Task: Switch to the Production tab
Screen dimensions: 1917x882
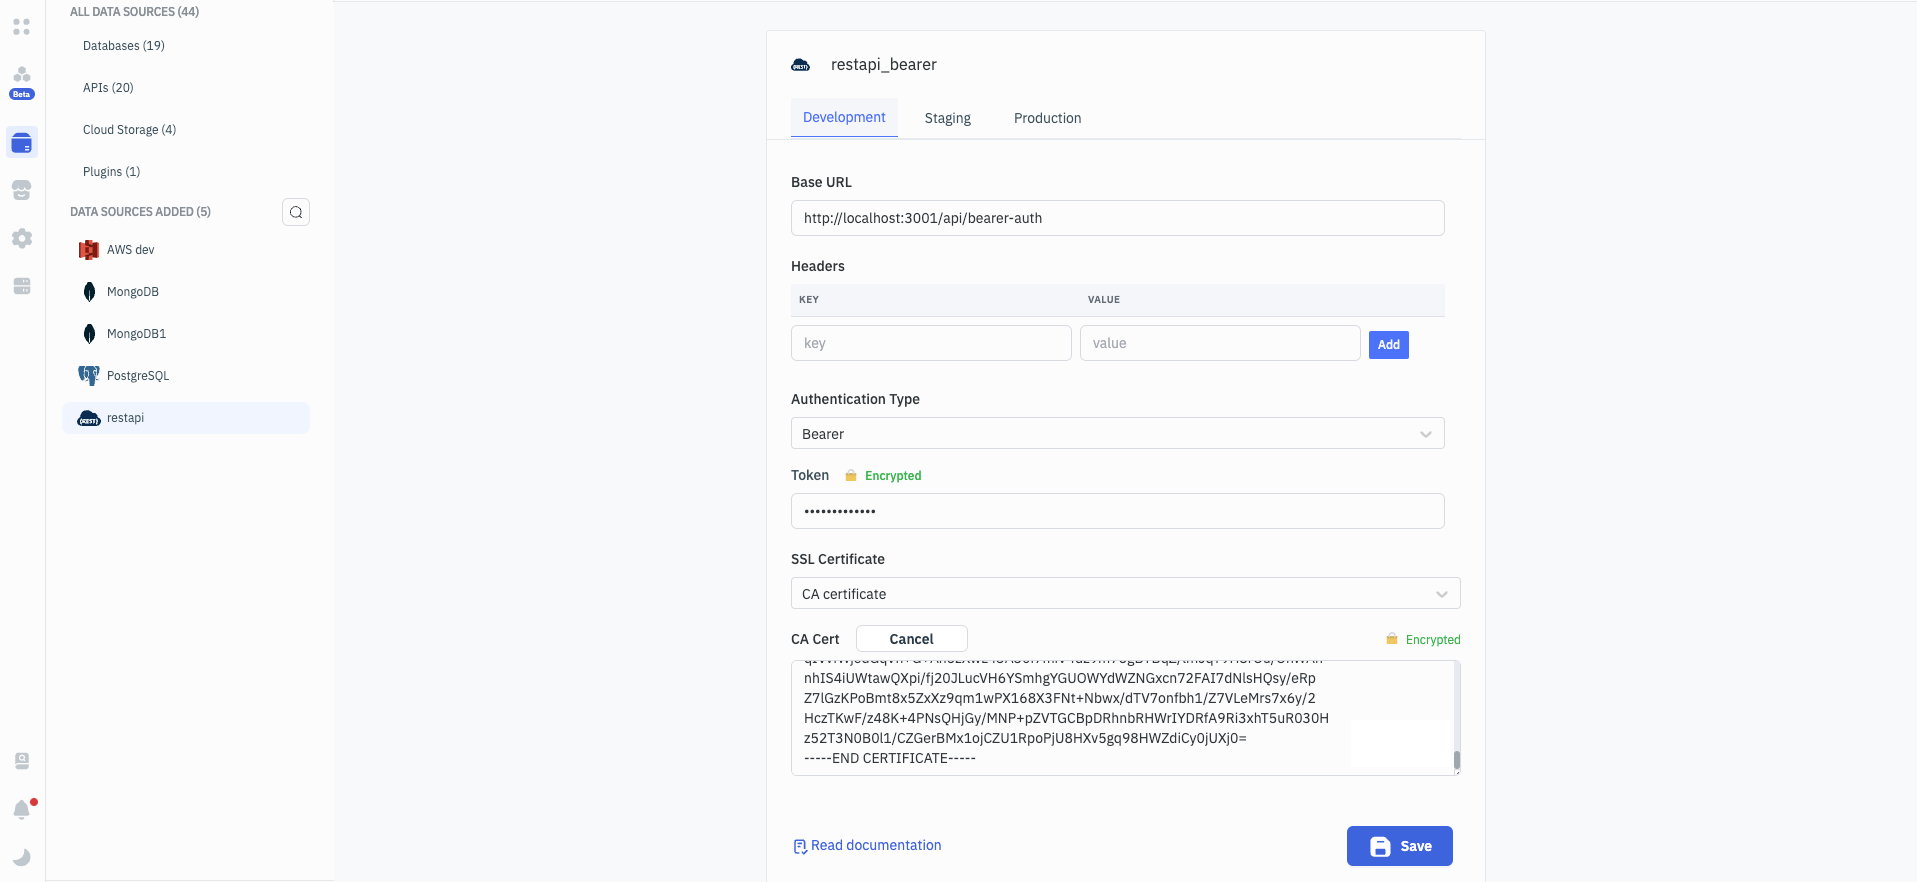Action: tap(1047, 118)
